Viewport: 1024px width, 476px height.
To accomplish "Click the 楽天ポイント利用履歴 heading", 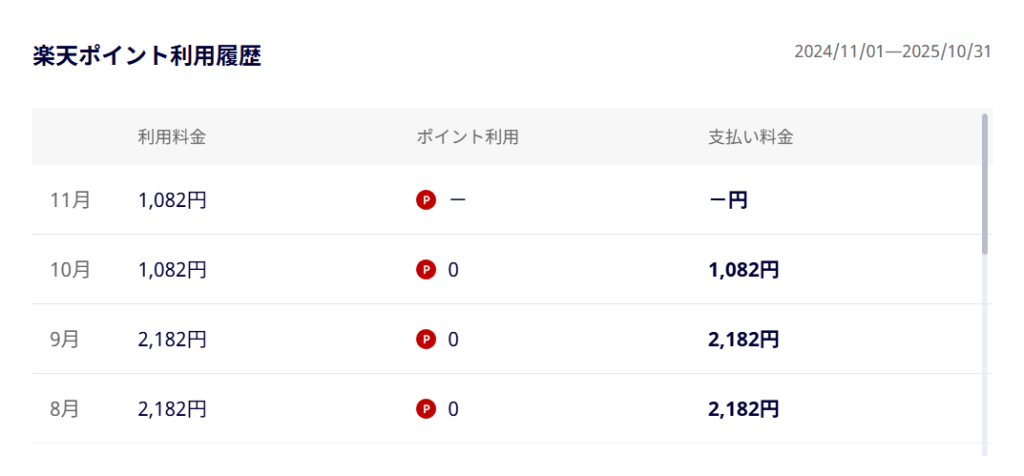I will [x=147, y=56].
